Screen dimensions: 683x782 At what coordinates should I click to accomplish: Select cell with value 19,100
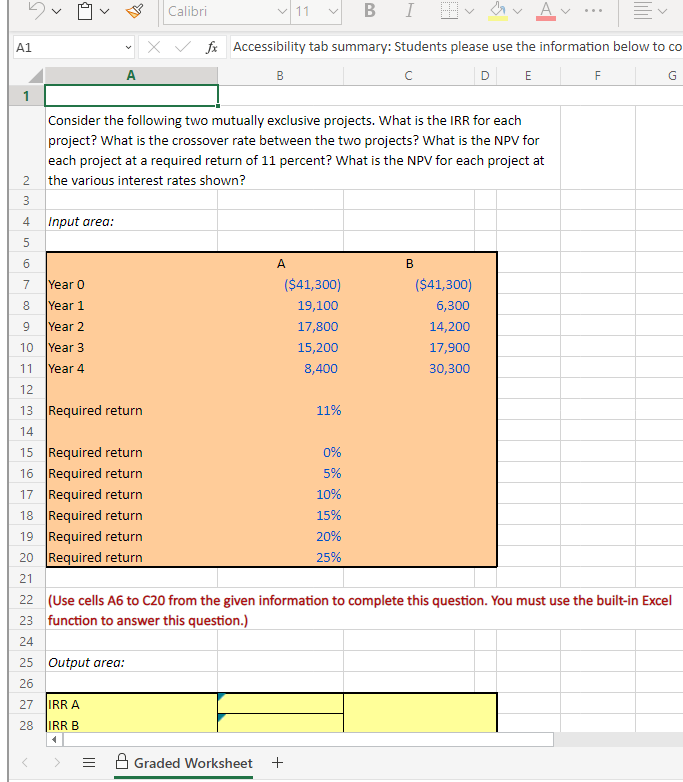coord(280,305)
